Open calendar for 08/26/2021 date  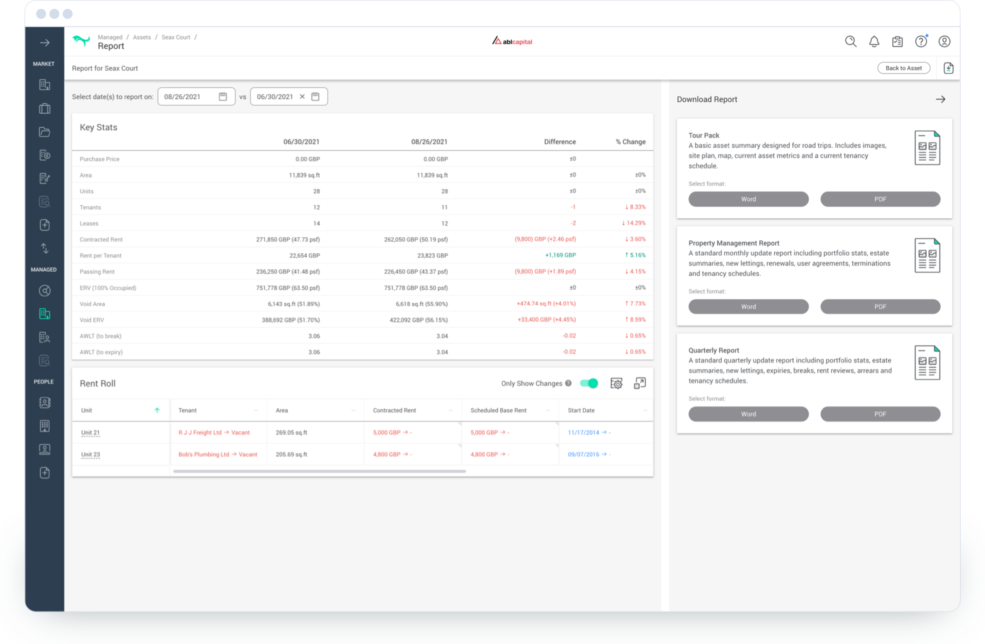pos(223,97)
